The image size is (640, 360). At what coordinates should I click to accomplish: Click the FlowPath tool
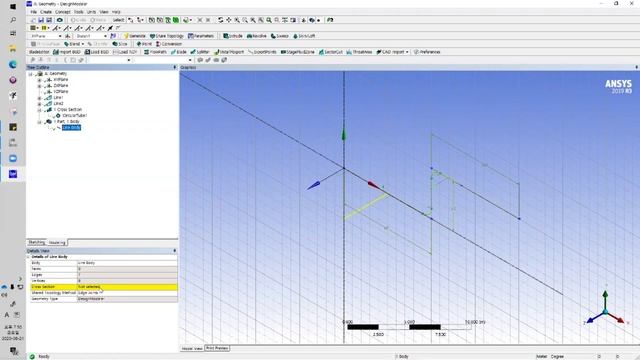click(156, 52)
